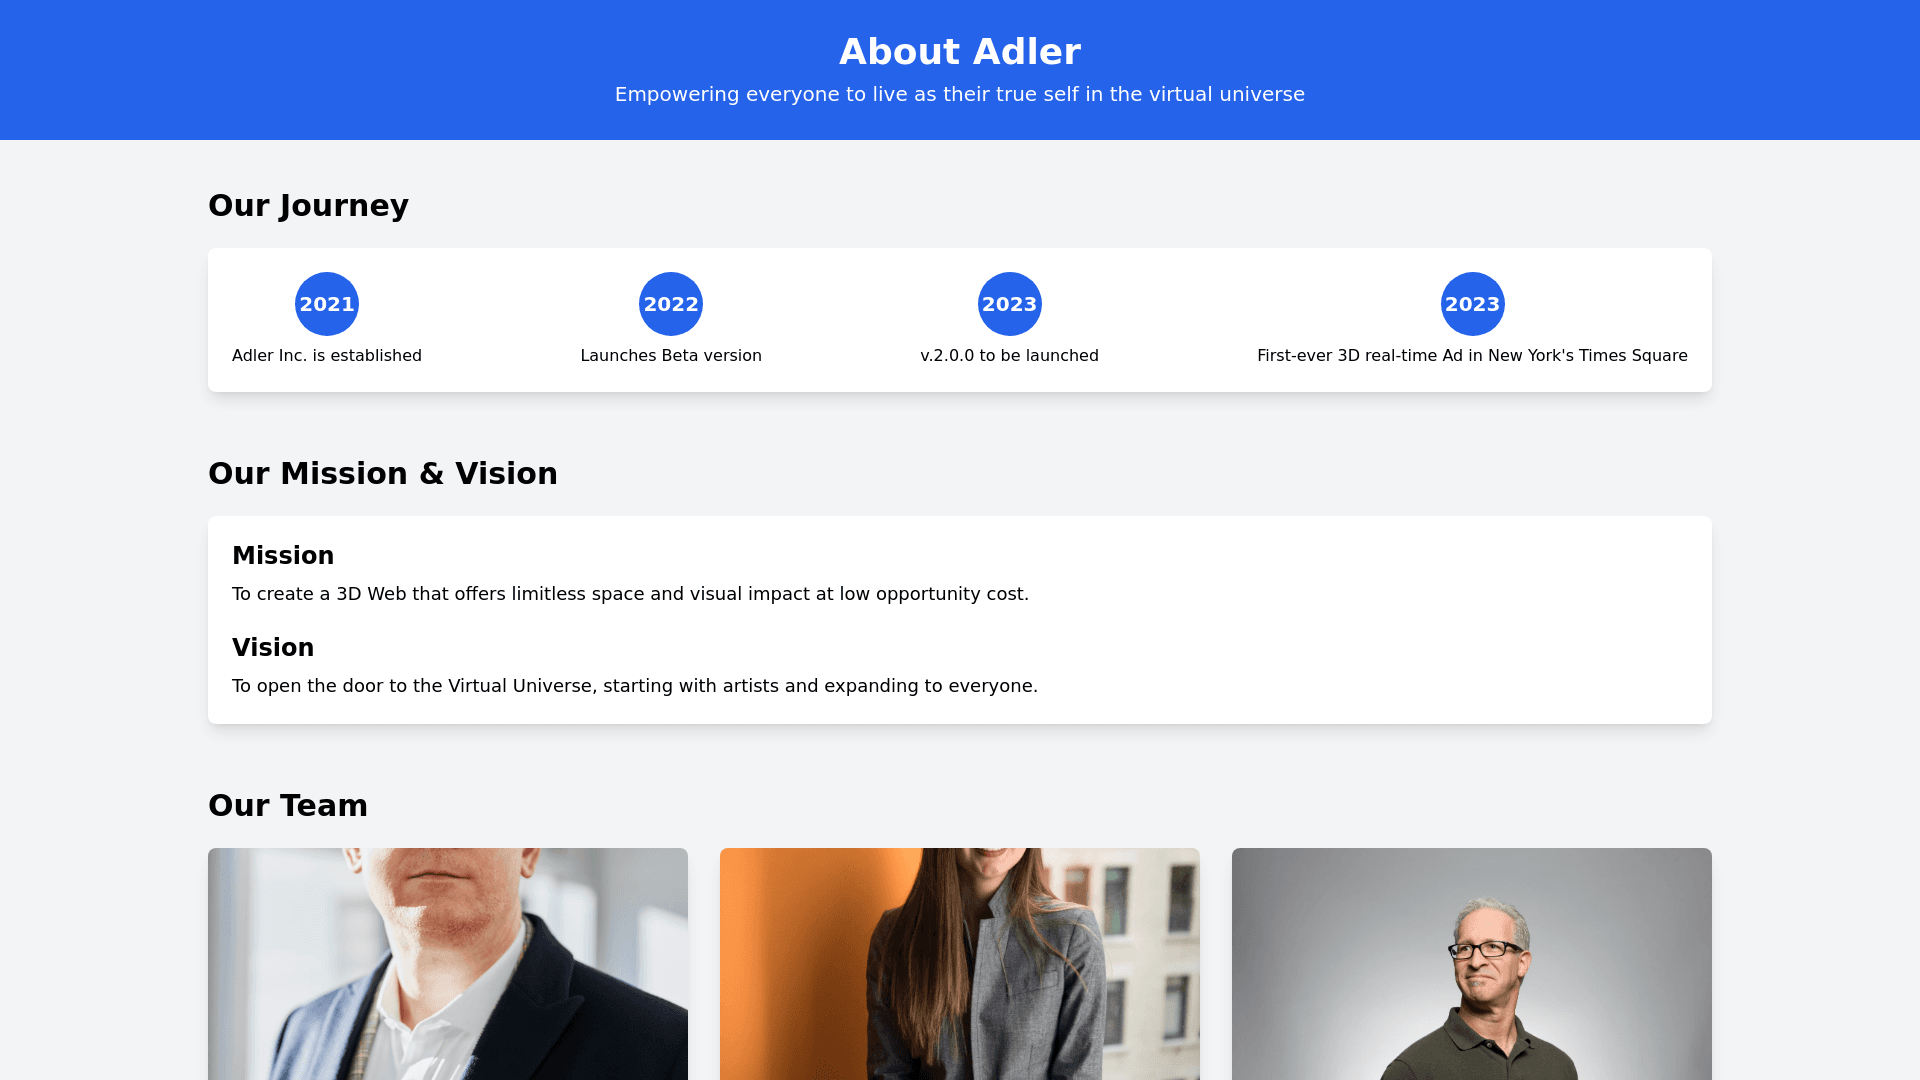Image resolution: width=1920 pixels, height=1080 pixels.
Task: Click the vision statement about Virtual Universe
Action: click(x=635, y=686)
